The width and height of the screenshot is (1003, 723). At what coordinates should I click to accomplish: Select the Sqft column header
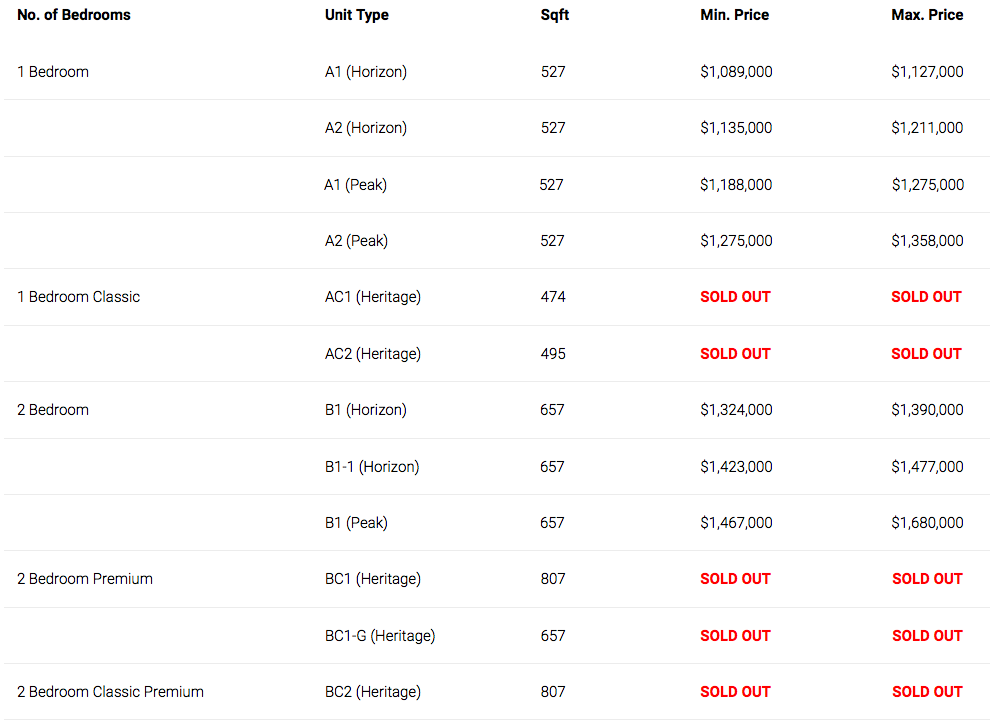coord(555,15)
